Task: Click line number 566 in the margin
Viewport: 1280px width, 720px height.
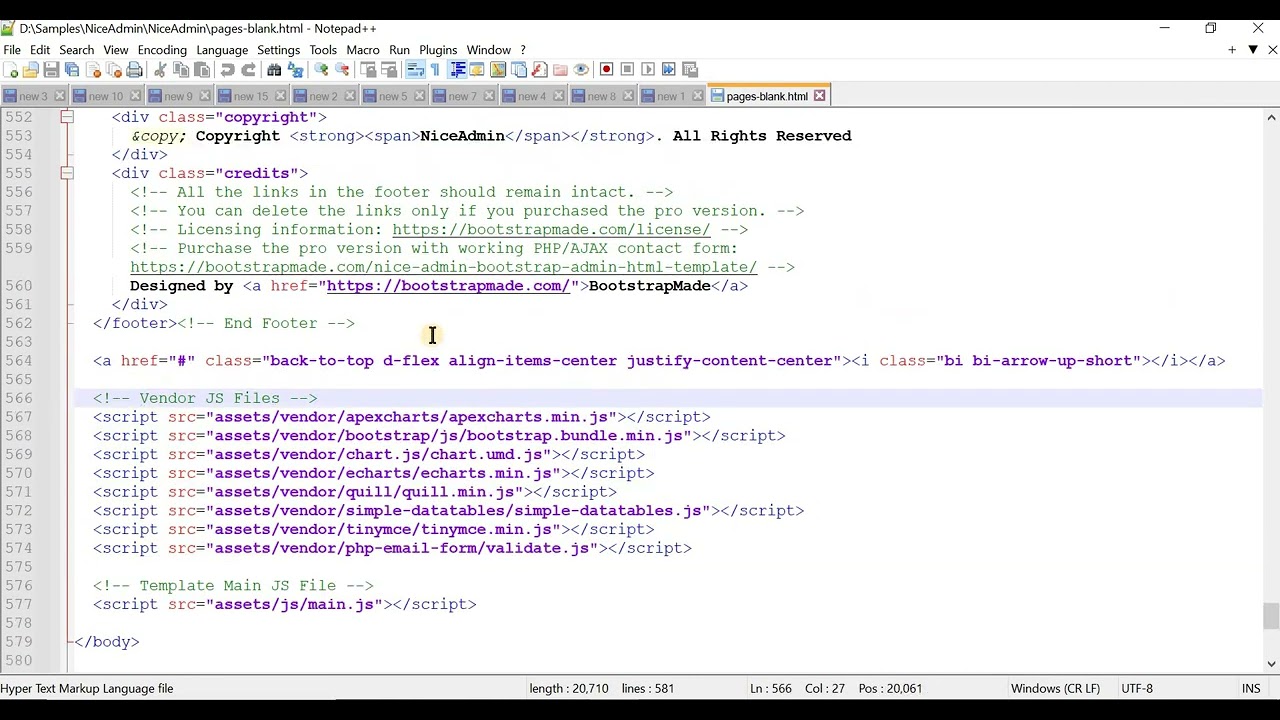Action: click(x=17, y=398)
